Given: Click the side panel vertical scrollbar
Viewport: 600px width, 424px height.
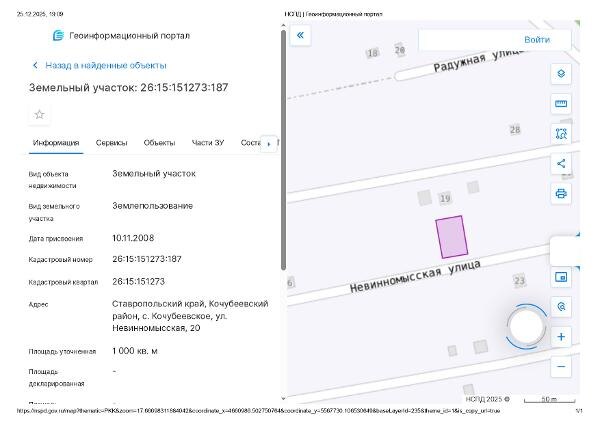Looking at the screenshot, I should (x=284, y=149).
